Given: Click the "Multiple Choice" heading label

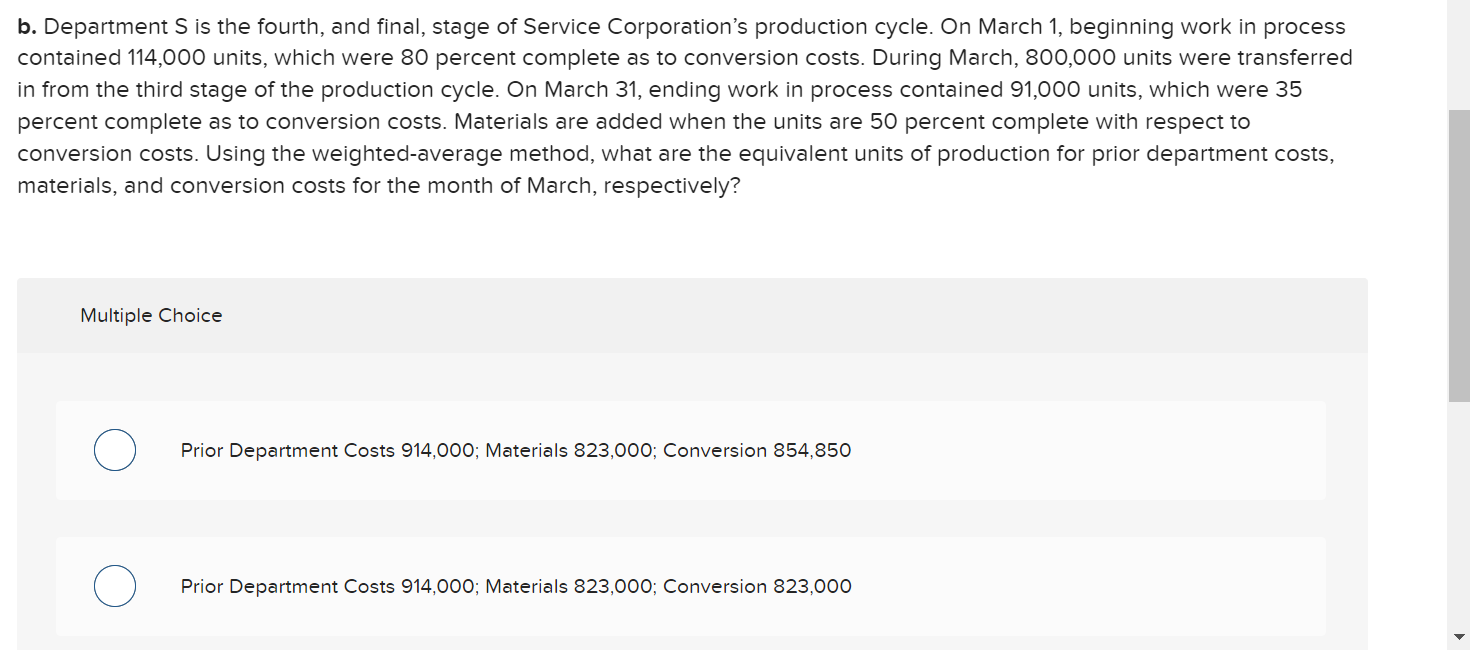Looking at the screenshot, I should (x=151, y=316).
